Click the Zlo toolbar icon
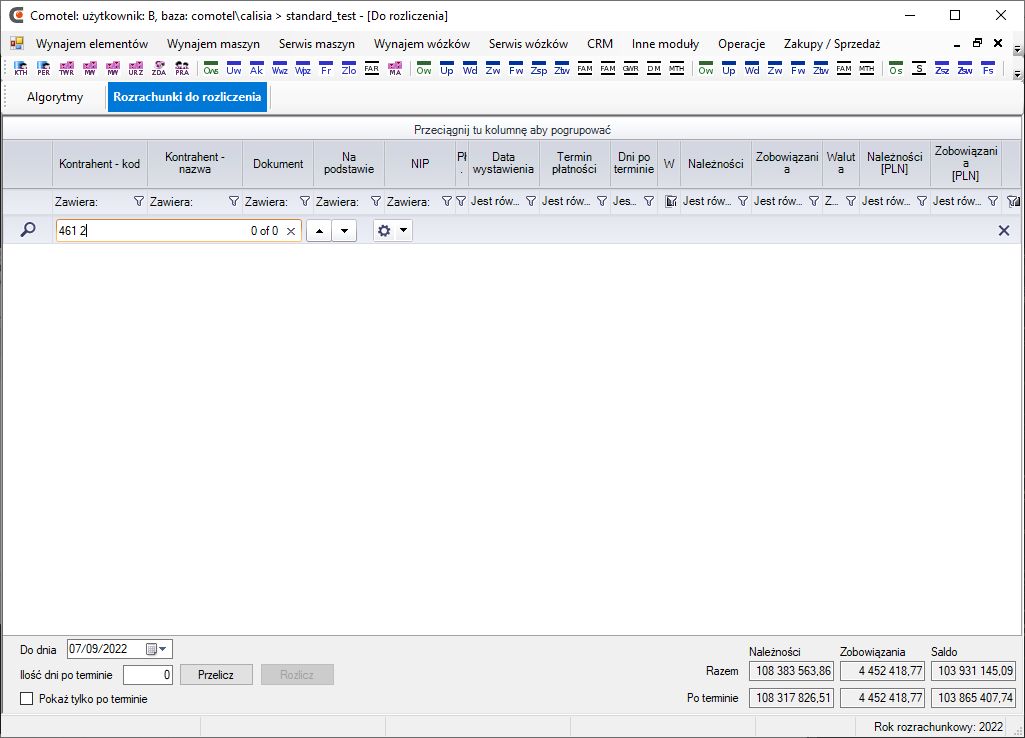This screenshot has width=1025, height=738. pos(349,70)
